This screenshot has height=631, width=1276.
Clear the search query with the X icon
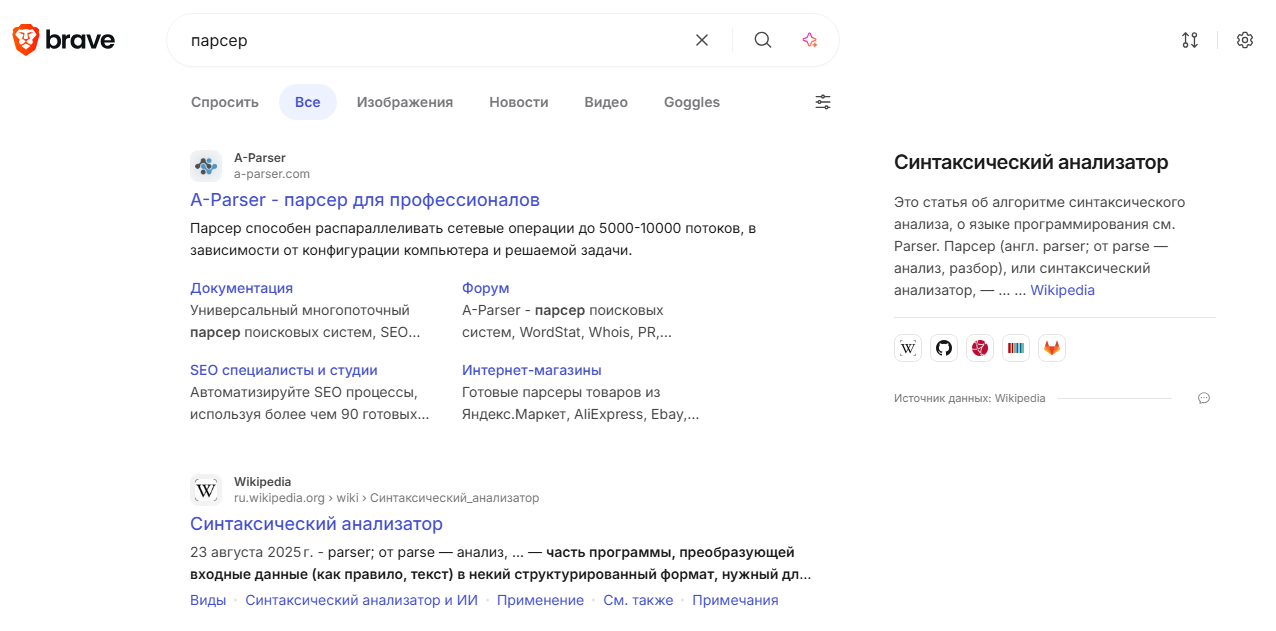pyautogui.click(x=702, y=40)
